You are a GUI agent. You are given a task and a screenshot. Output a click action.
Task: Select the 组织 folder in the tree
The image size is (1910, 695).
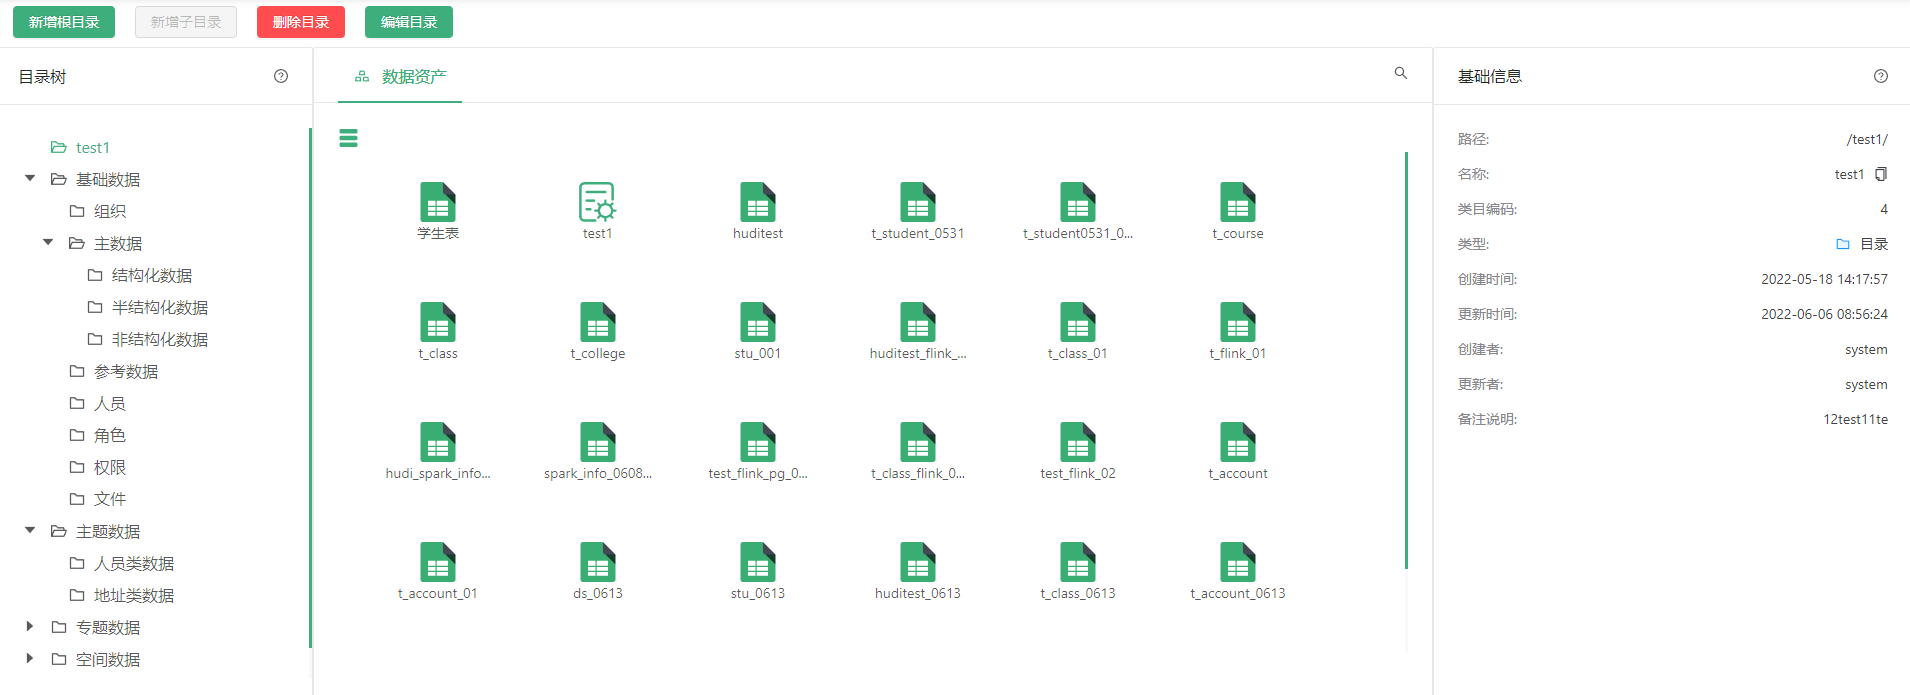pos(110,211)
